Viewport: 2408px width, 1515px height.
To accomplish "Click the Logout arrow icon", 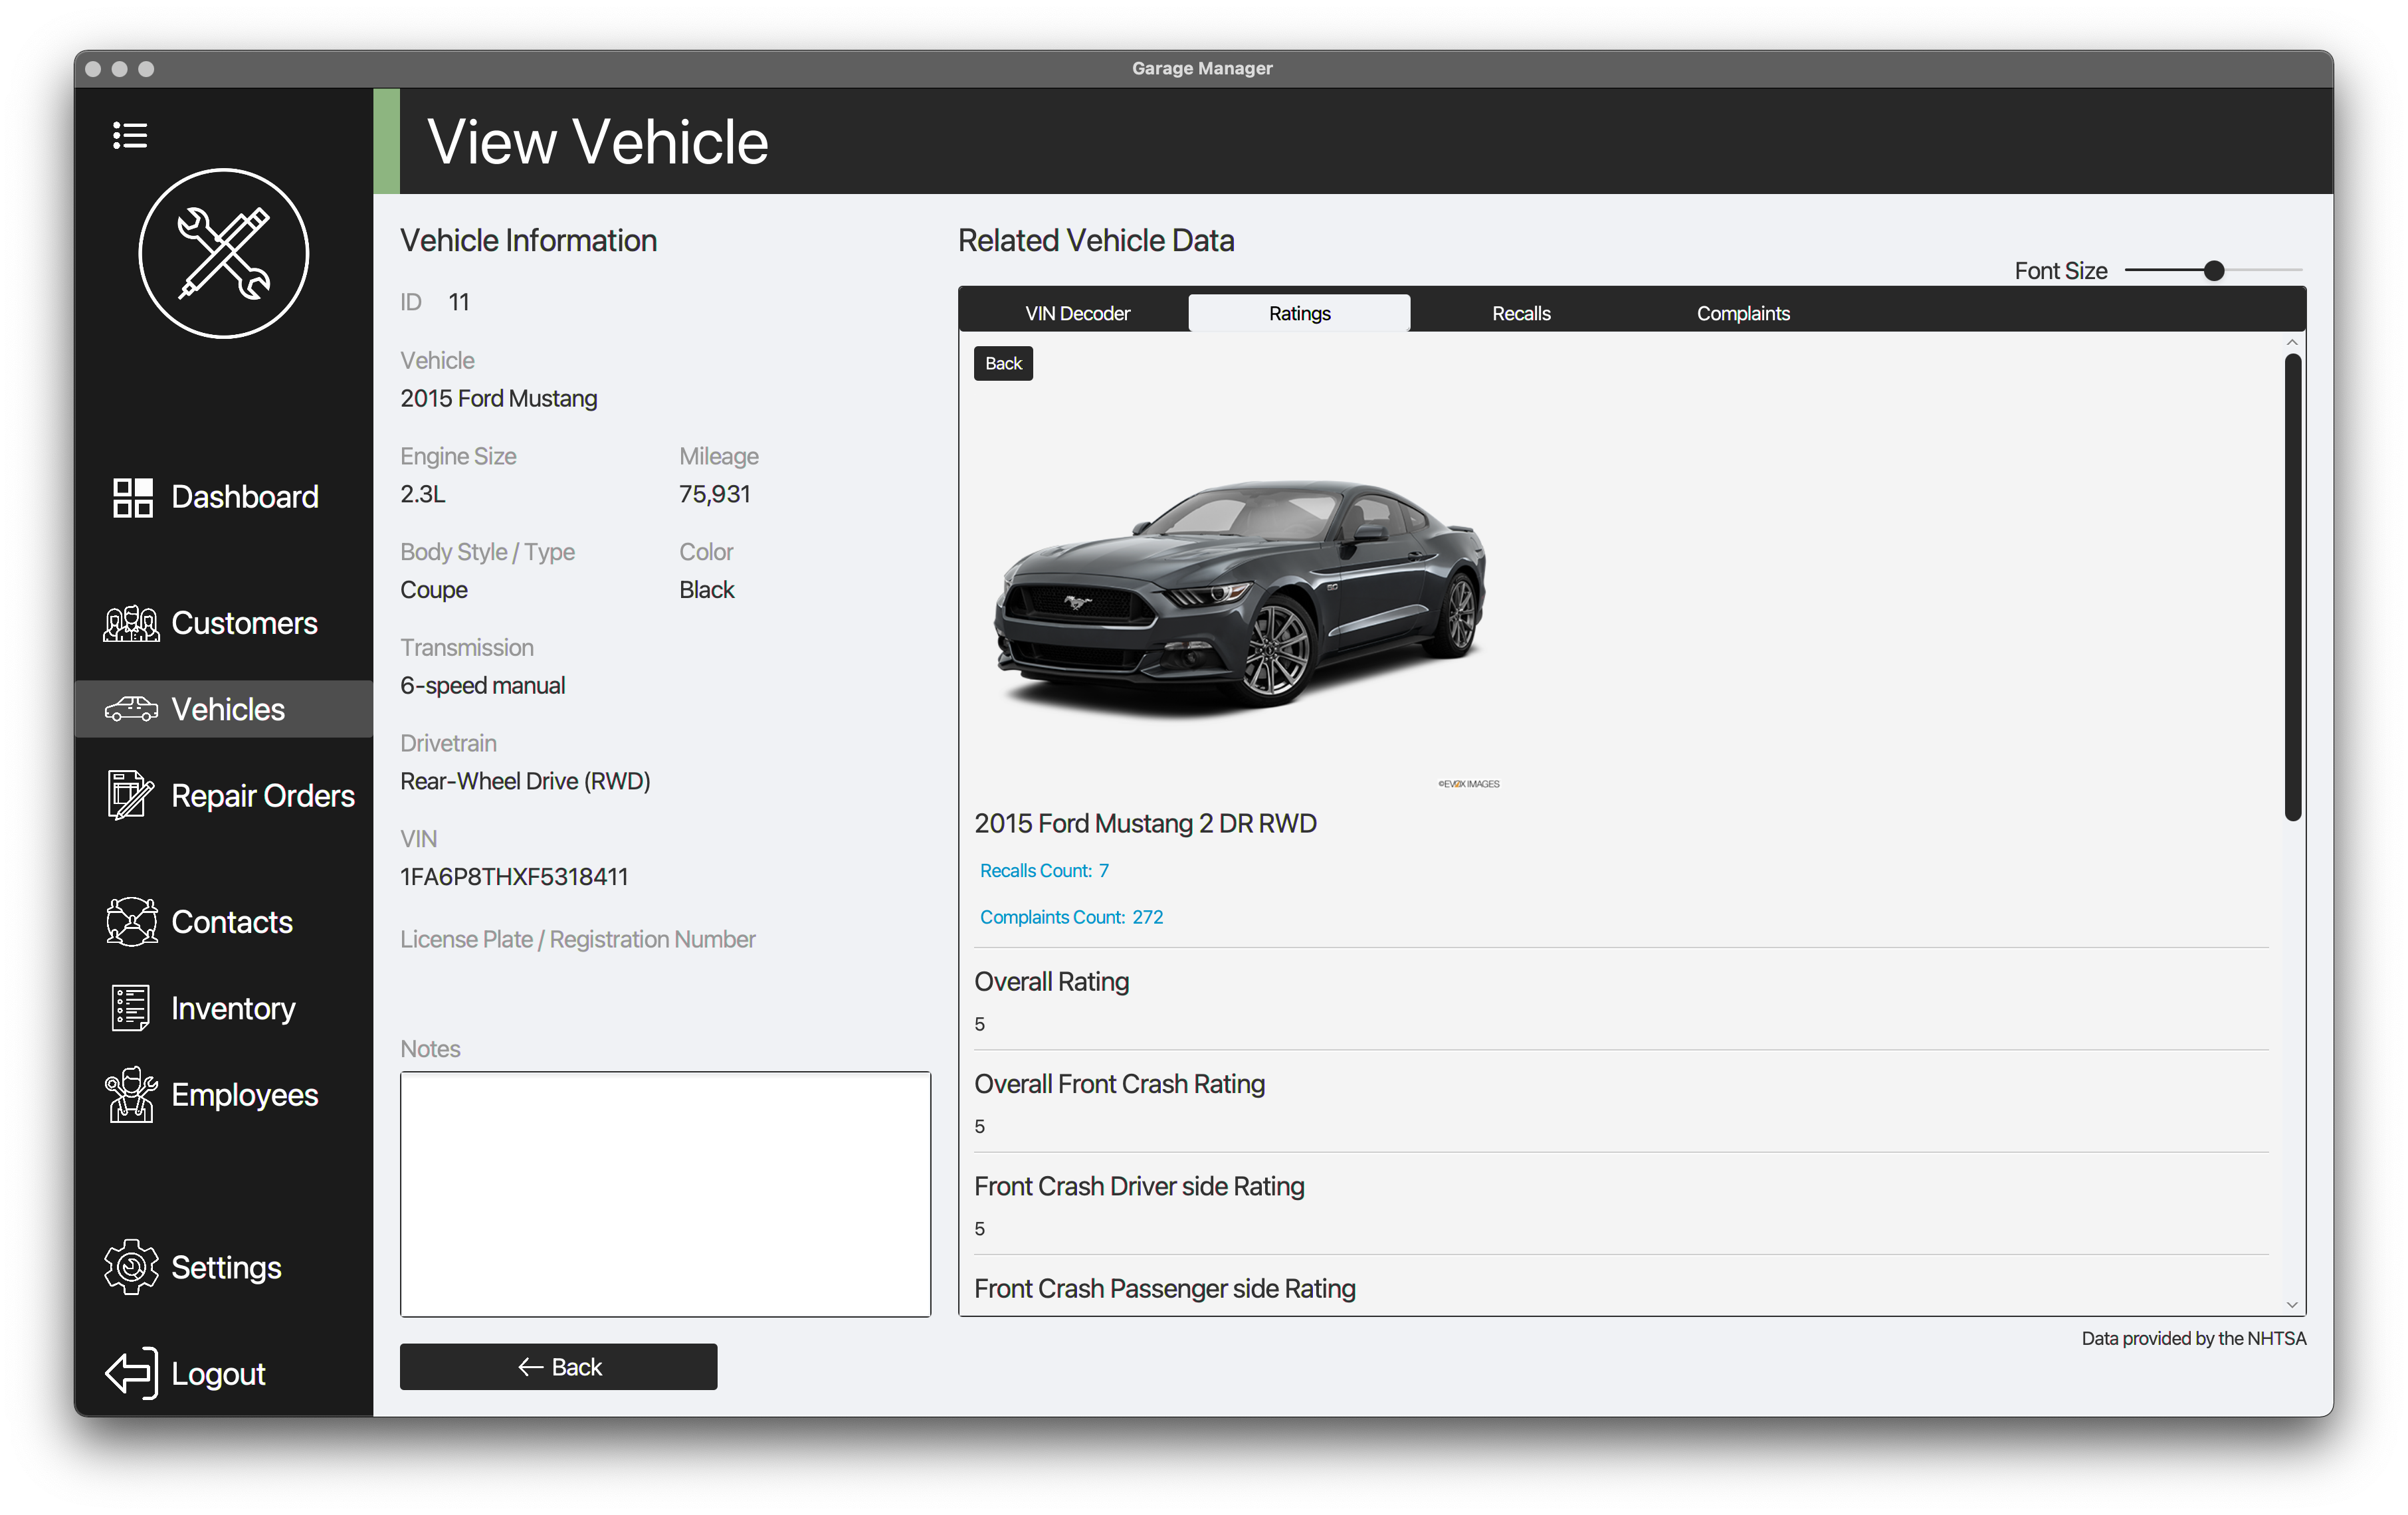I will click(131, 1373).
